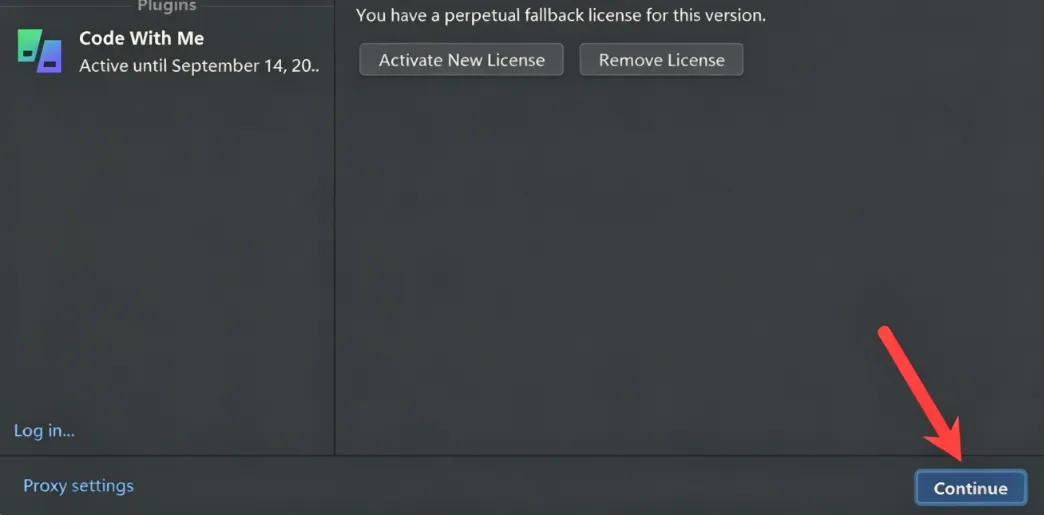Screen dimensions: 1044x515
Task: Select the Code With Me list entry title
Action: [x=141, y=39]
